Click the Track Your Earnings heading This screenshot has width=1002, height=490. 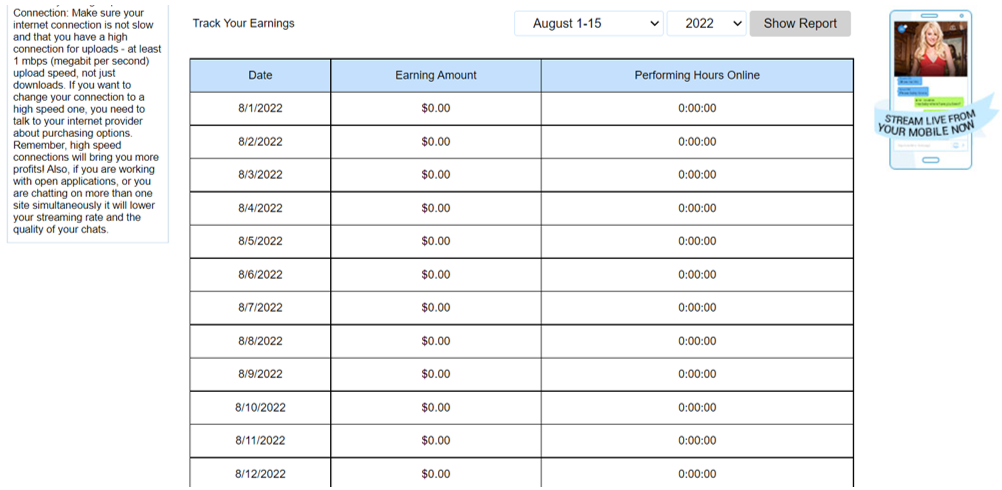pos(243,24)
